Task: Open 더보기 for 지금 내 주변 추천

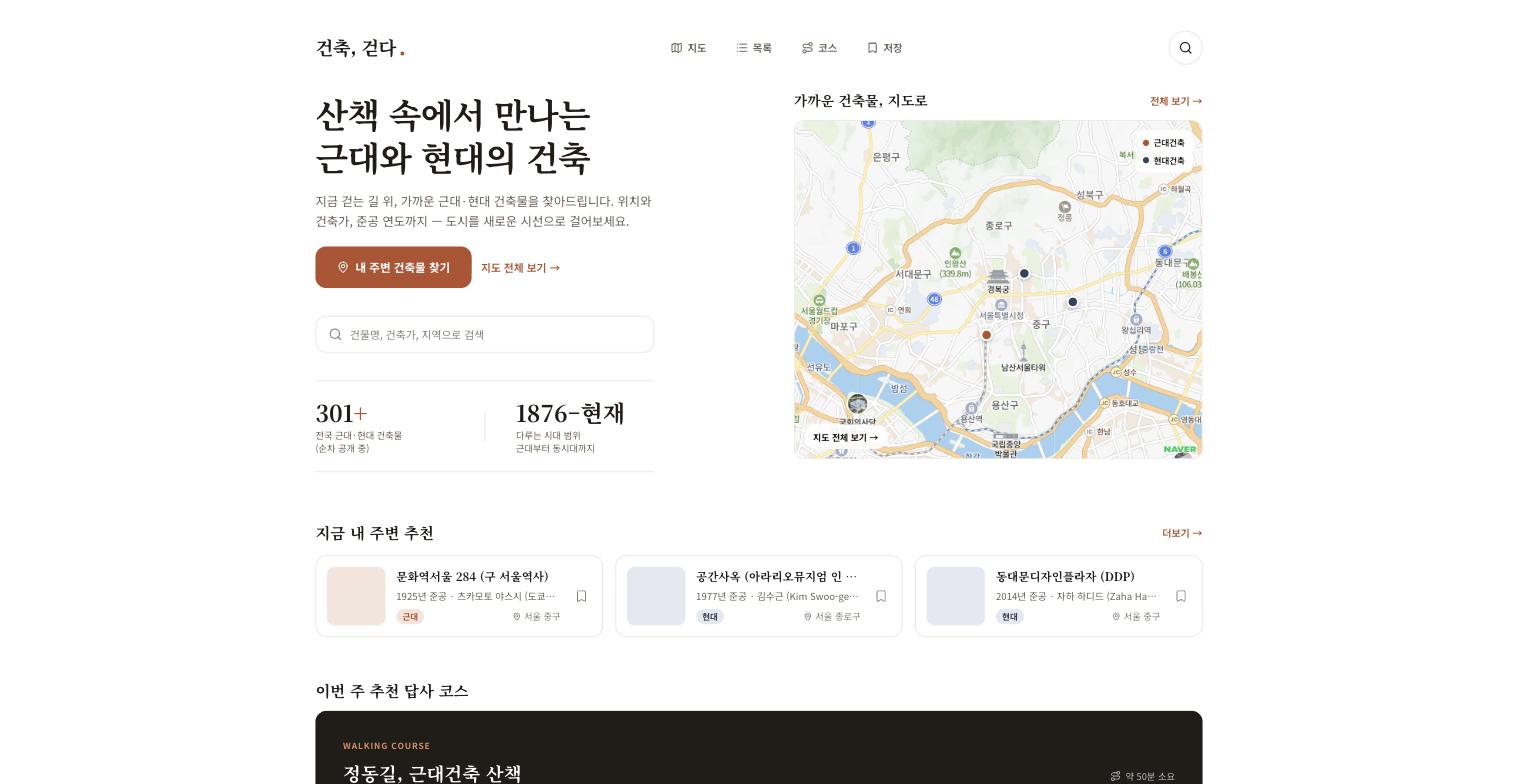Action: (x=1182, y=533)
